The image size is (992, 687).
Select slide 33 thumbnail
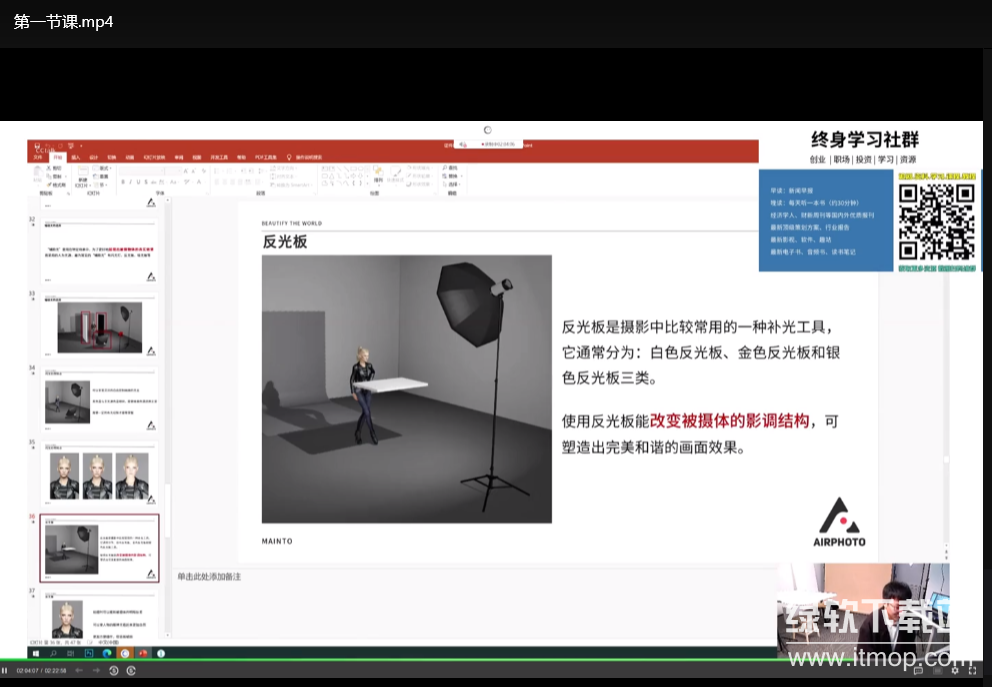coord(98,327)
